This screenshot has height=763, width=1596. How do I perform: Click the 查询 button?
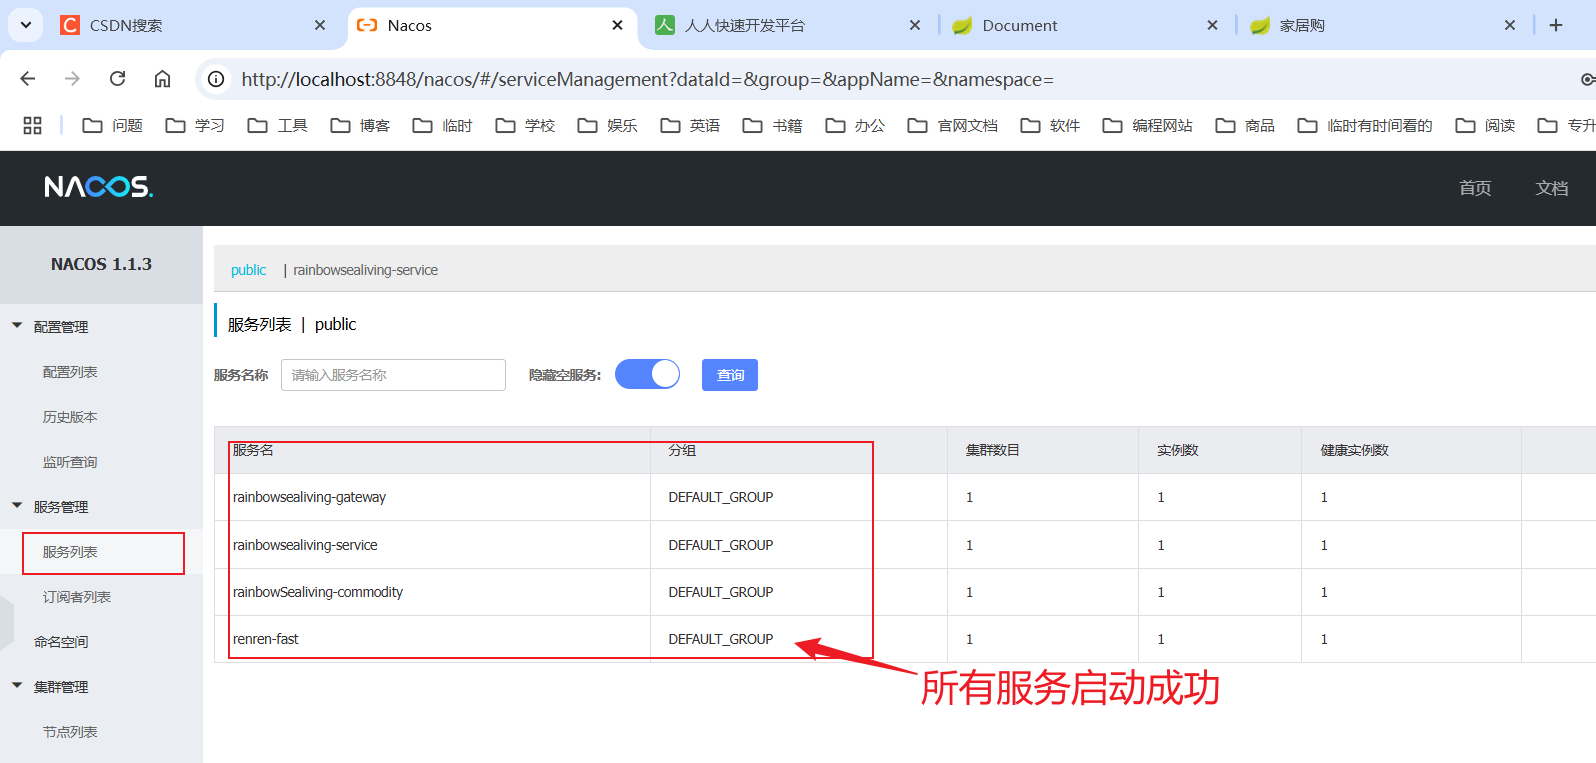(x=730, y=375)
